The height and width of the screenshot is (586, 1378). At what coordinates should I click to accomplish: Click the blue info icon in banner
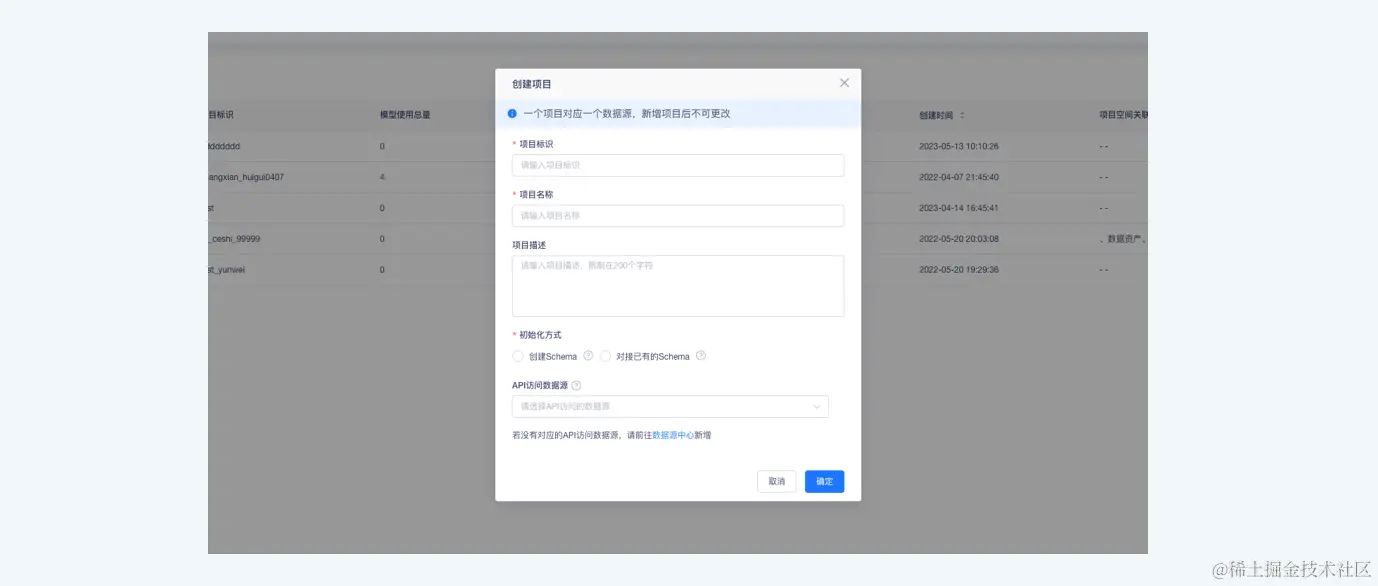click(x=512, y=114)
